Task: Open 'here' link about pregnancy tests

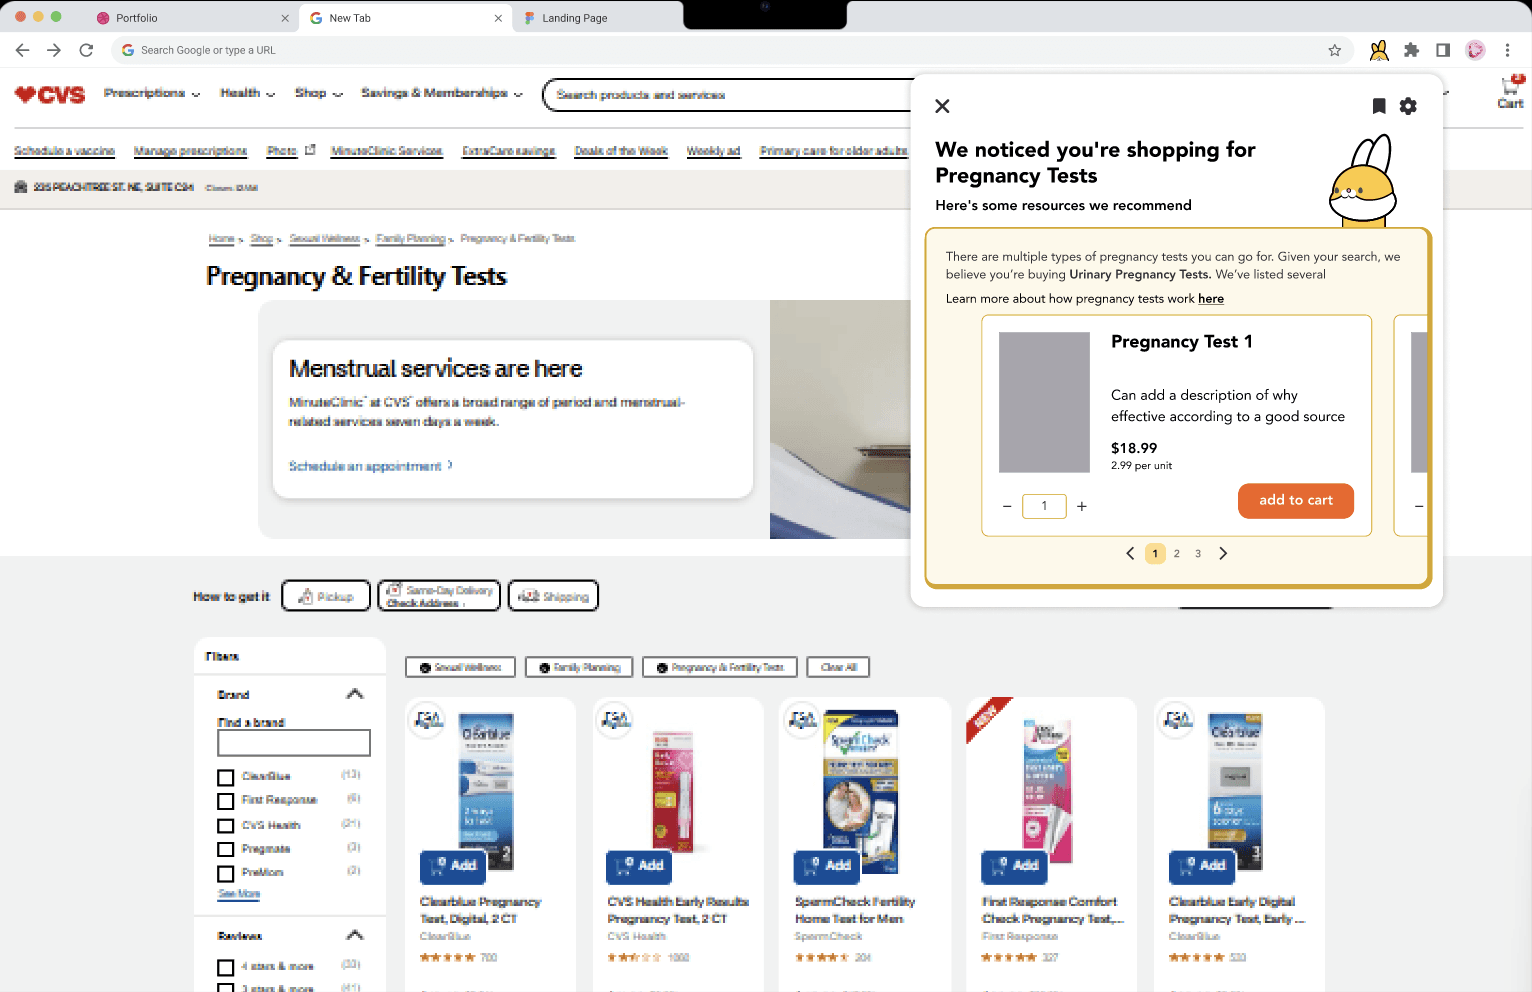Action: pos(1211,299)
